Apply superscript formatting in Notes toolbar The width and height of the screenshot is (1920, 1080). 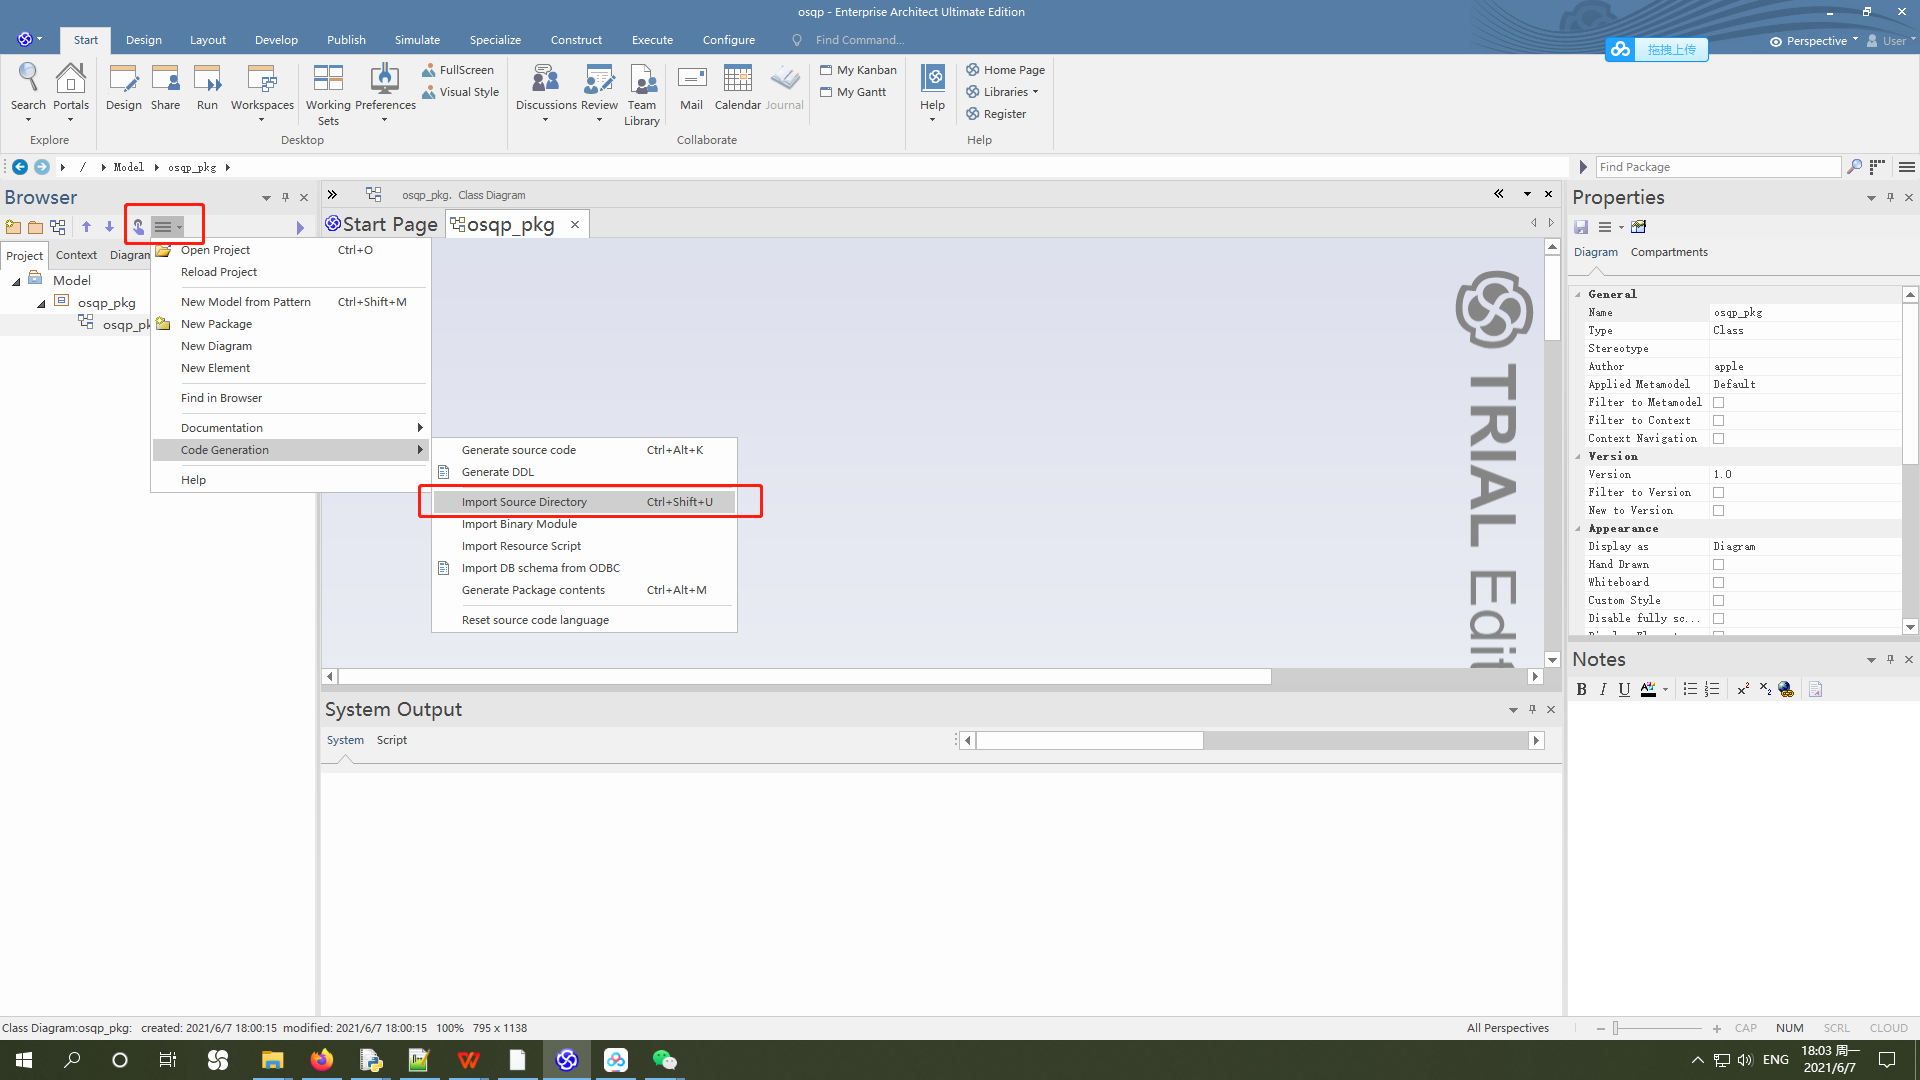click(1742, 689)
